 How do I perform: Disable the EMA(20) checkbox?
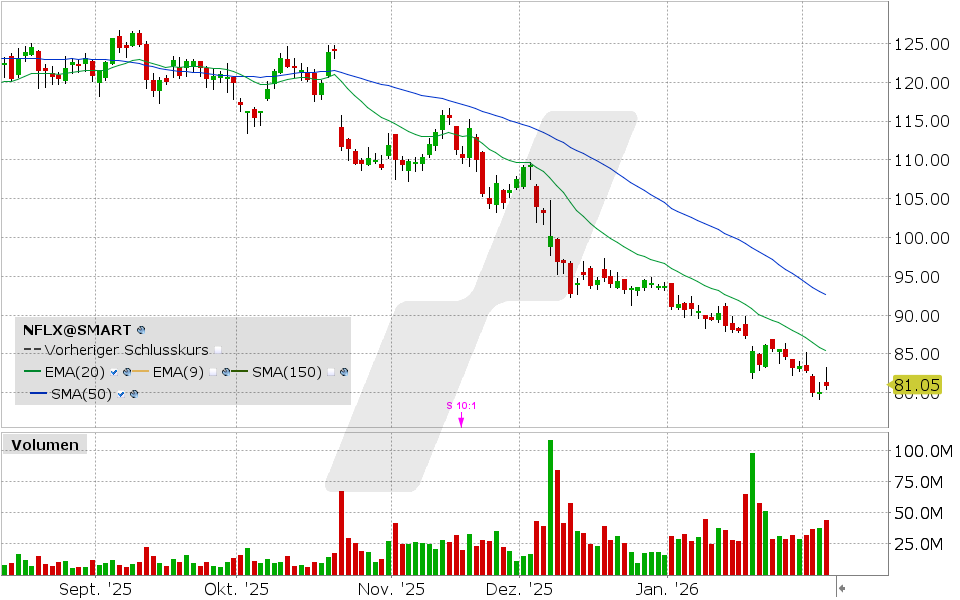click(x=114, y=372)
